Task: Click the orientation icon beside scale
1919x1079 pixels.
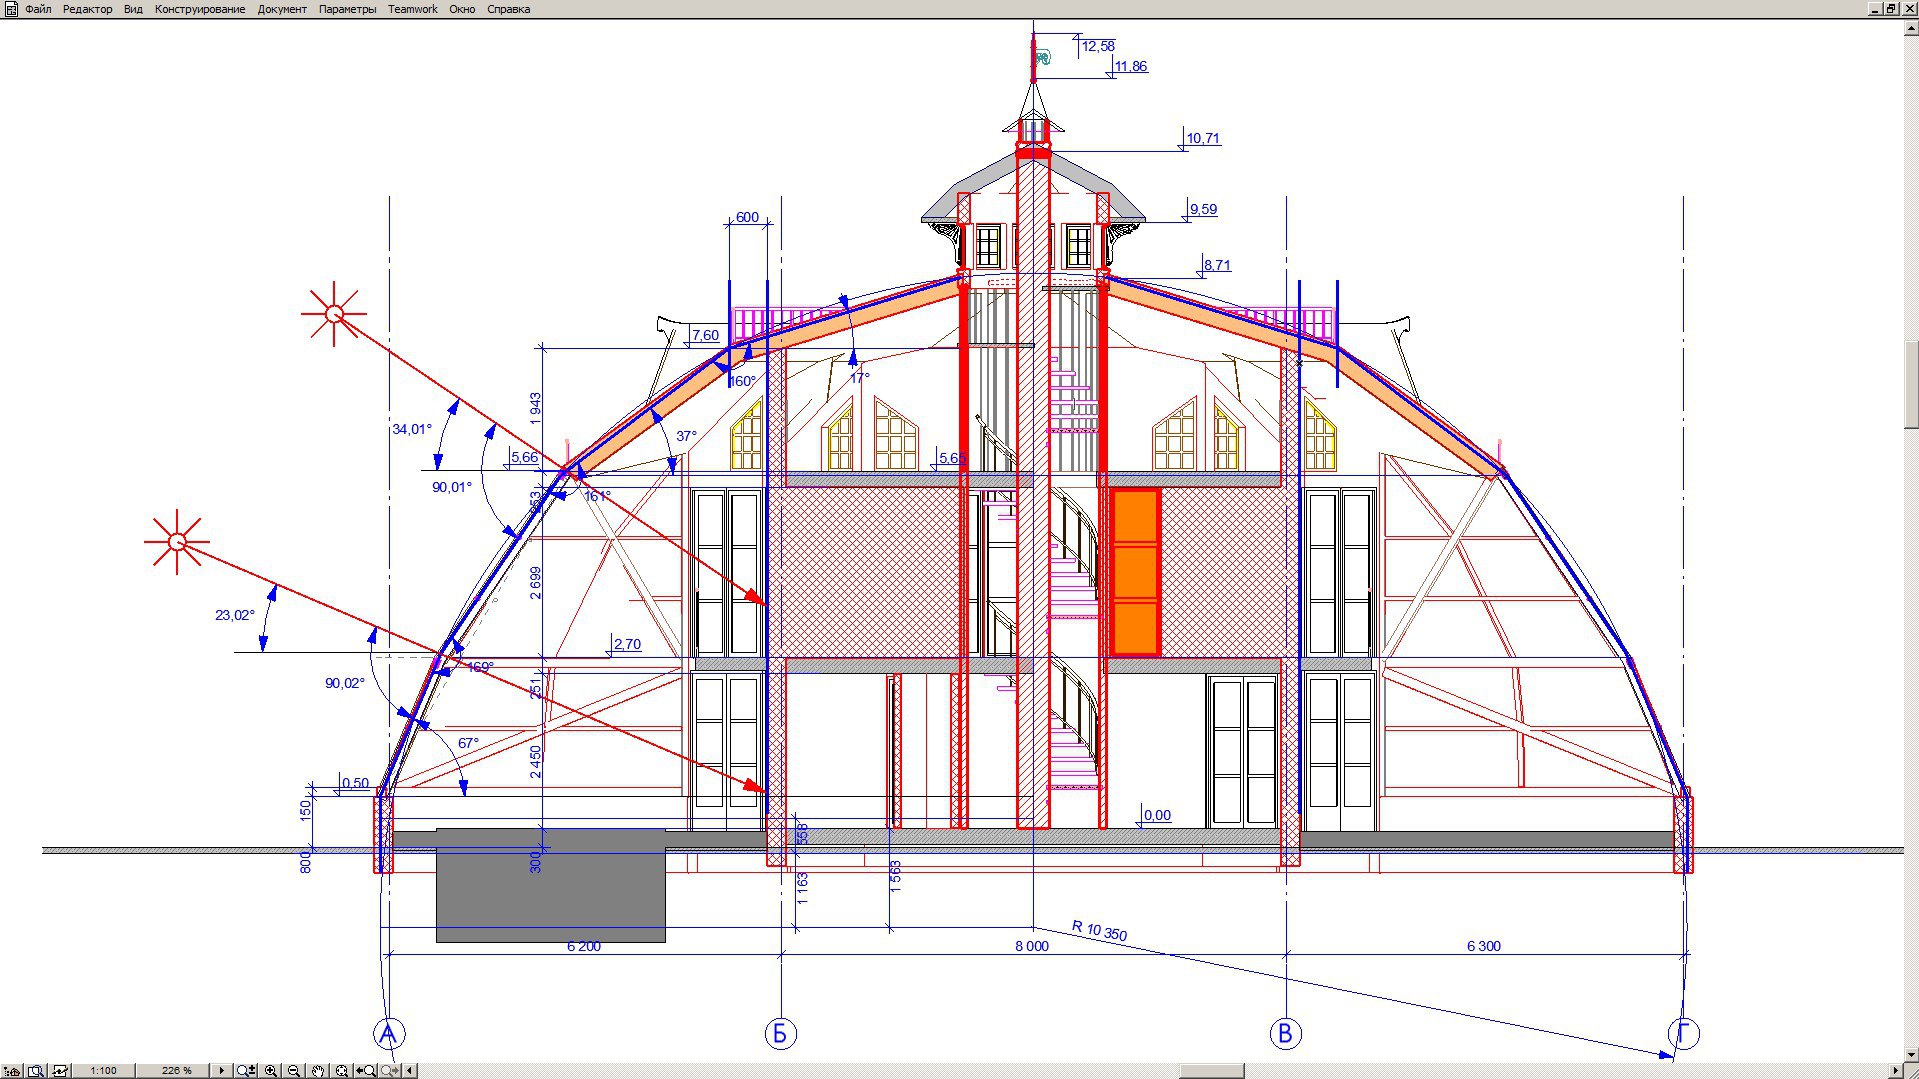Action: tap(60, 1070)
